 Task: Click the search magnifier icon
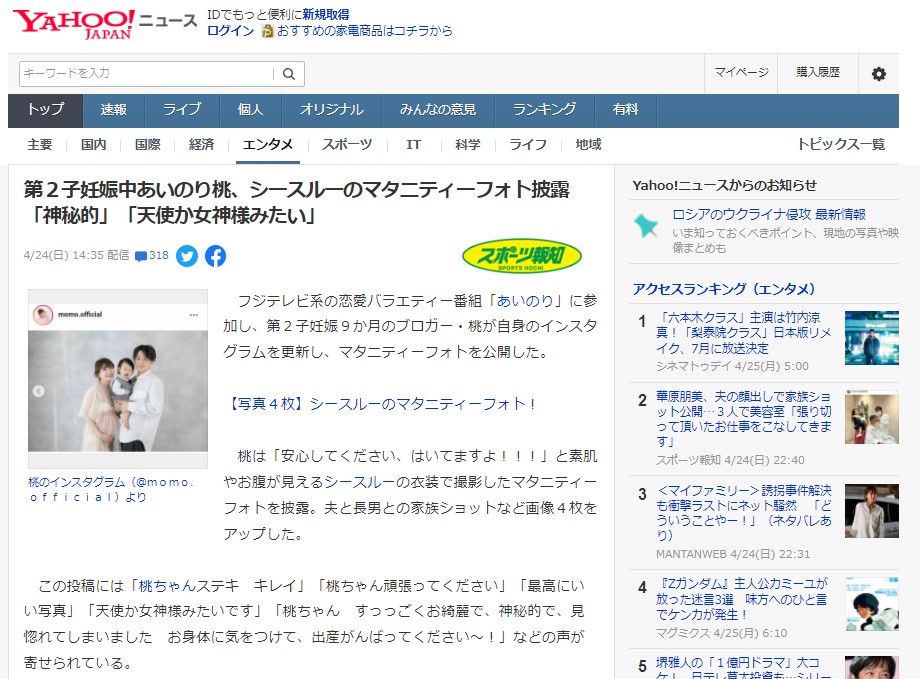click(x=289, y=74)
